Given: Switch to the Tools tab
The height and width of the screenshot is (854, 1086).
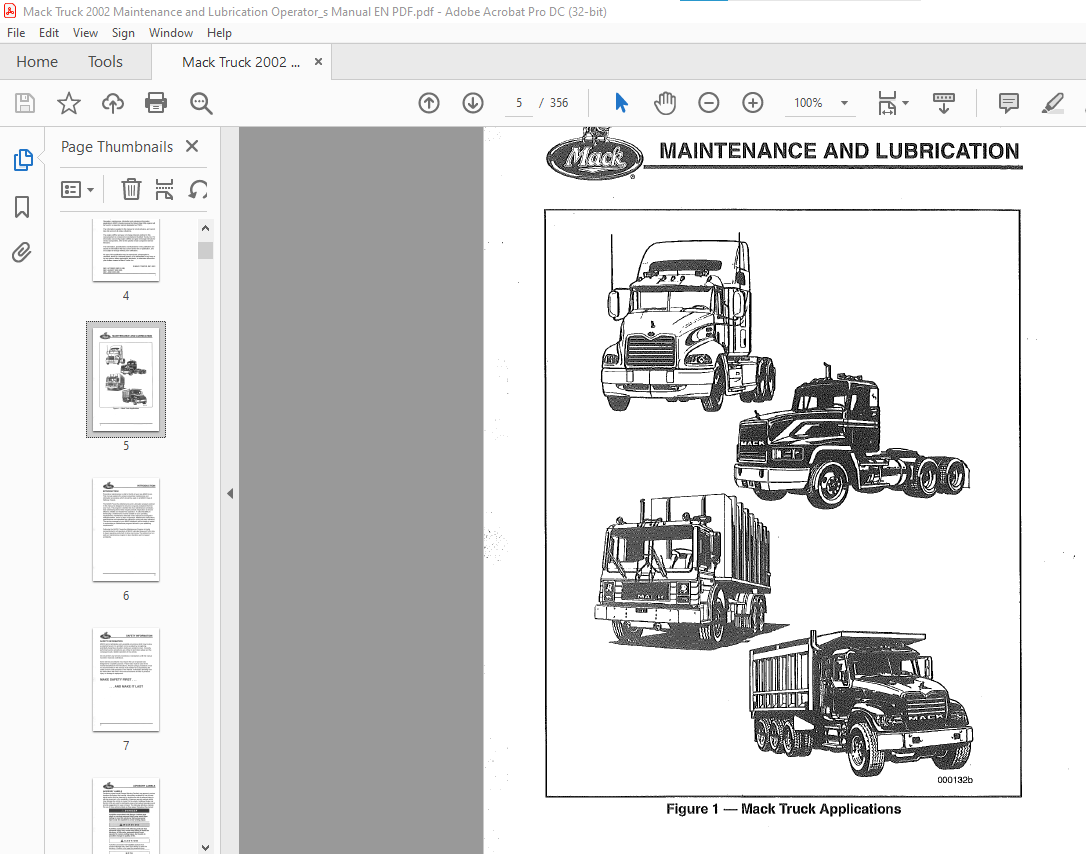Looking at the screenshot, I should (x=105, y=62).
